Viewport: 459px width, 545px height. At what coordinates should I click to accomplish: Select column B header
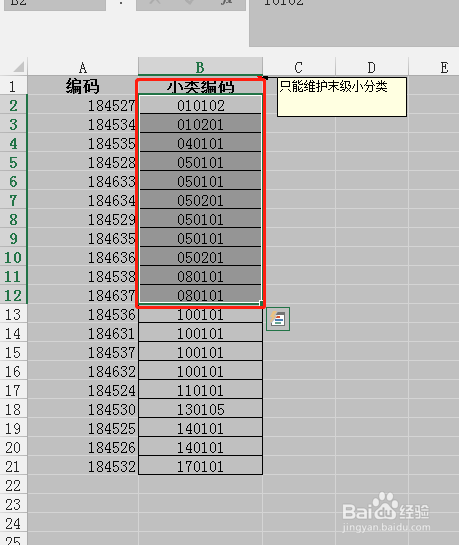coord(200,67)
